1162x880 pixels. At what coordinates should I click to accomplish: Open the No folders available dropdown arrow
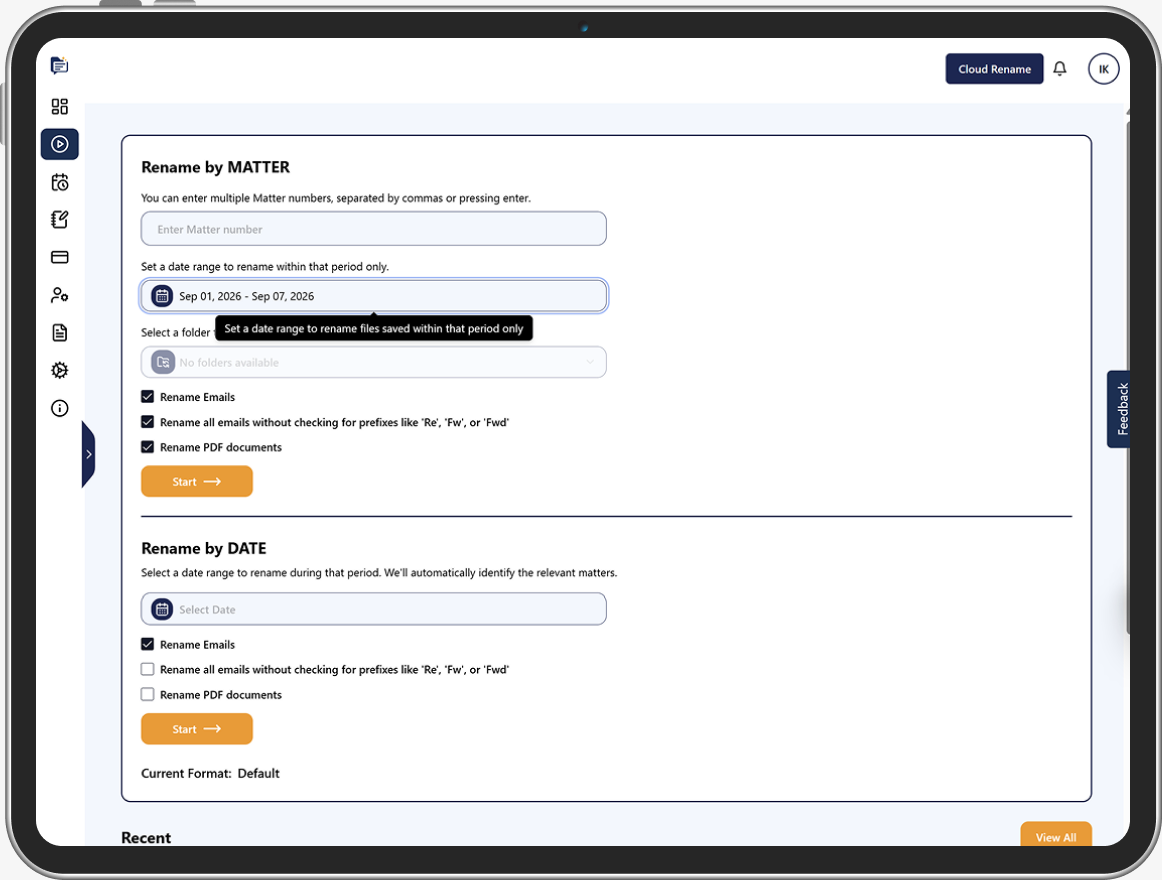coord(590,363)
